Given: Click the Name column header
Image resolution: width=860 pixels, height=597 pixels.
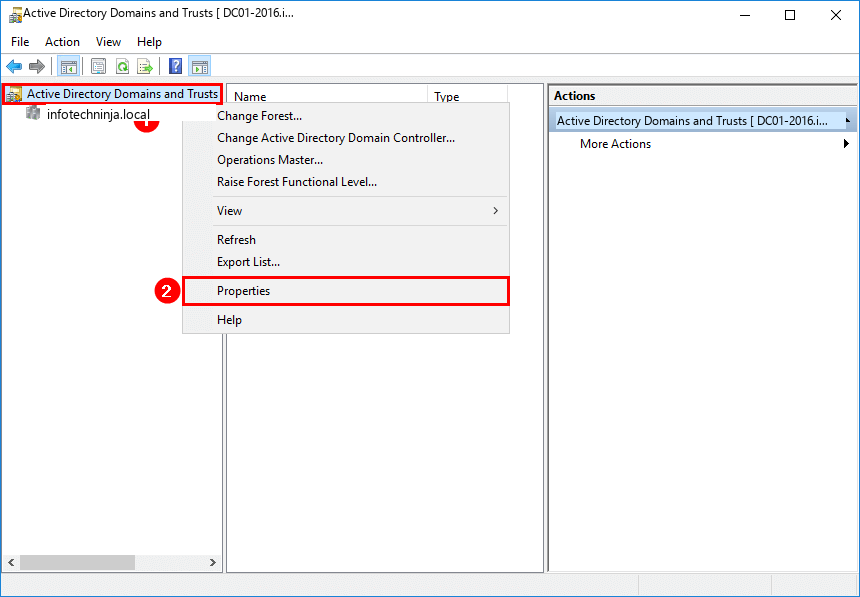Looking at the screenshot, I should click(x=327, y=96).
